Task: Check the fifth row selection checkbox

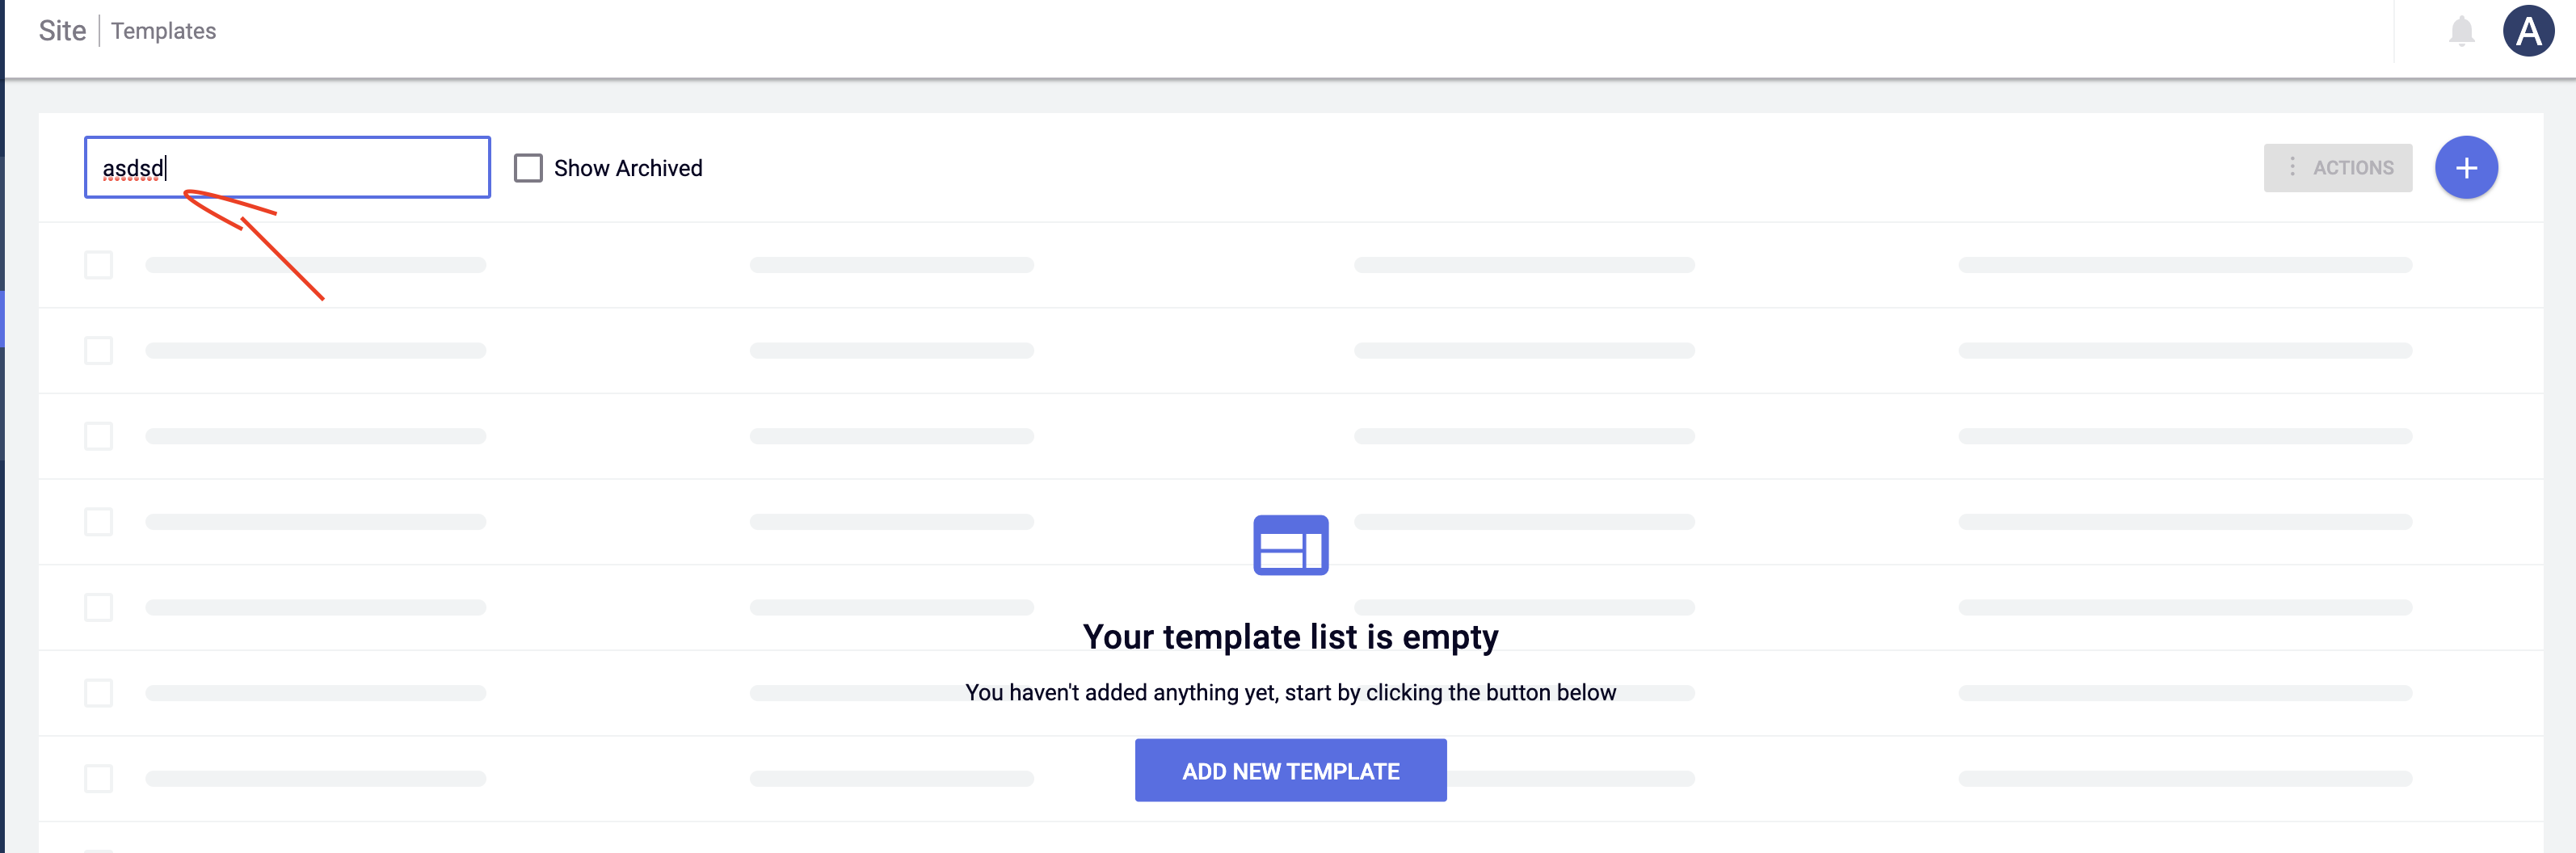Action: (x=98, y=607)
